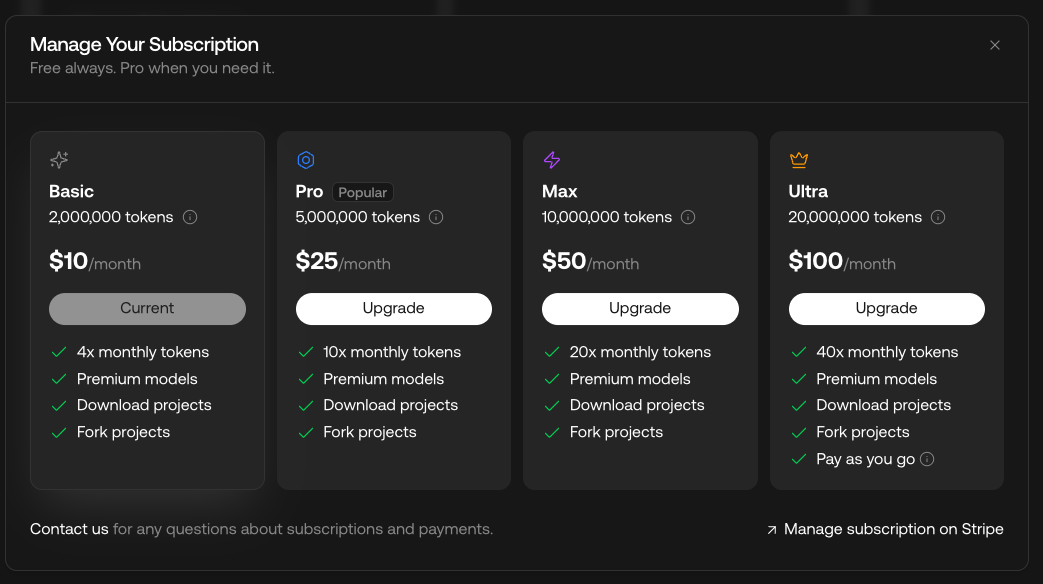The width and height of the screenshot is (1043, 584).
Task: Upgrade to the Pro plan
Action: [x=393, y=308]
